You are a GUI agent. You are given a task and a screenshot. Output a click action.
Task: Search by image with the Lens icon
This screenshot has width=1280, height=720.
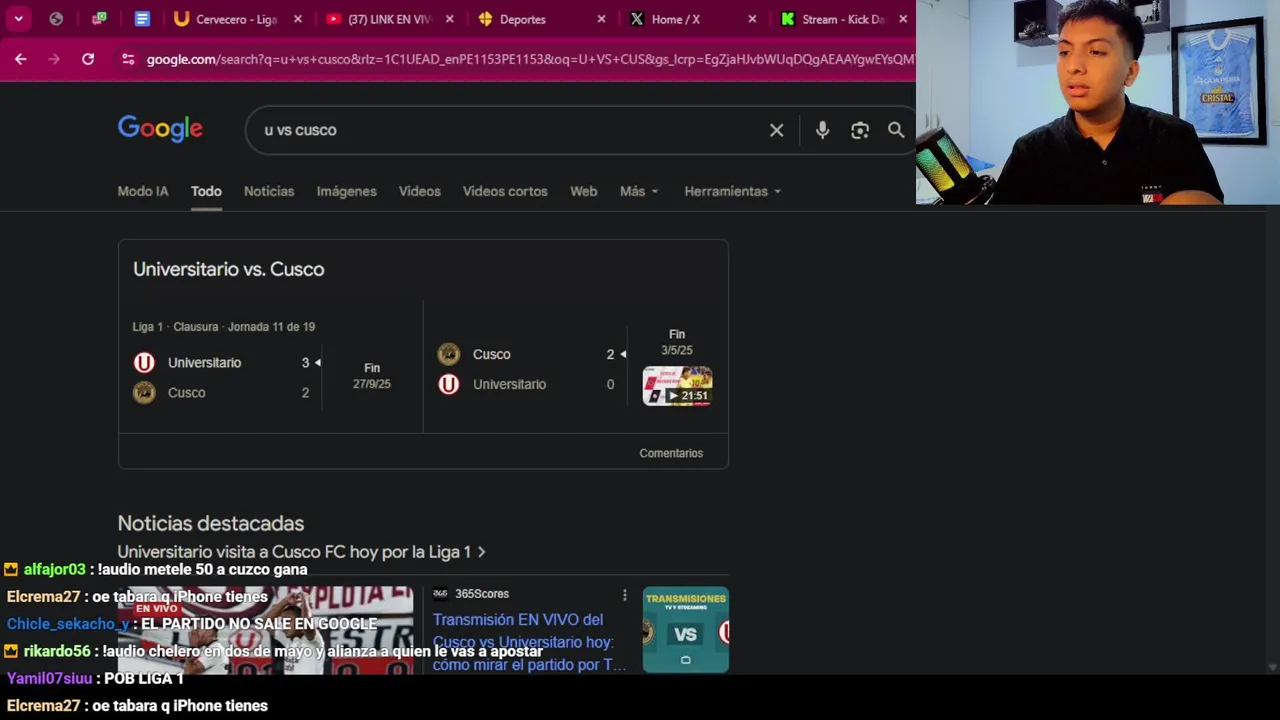coord(860,130)
